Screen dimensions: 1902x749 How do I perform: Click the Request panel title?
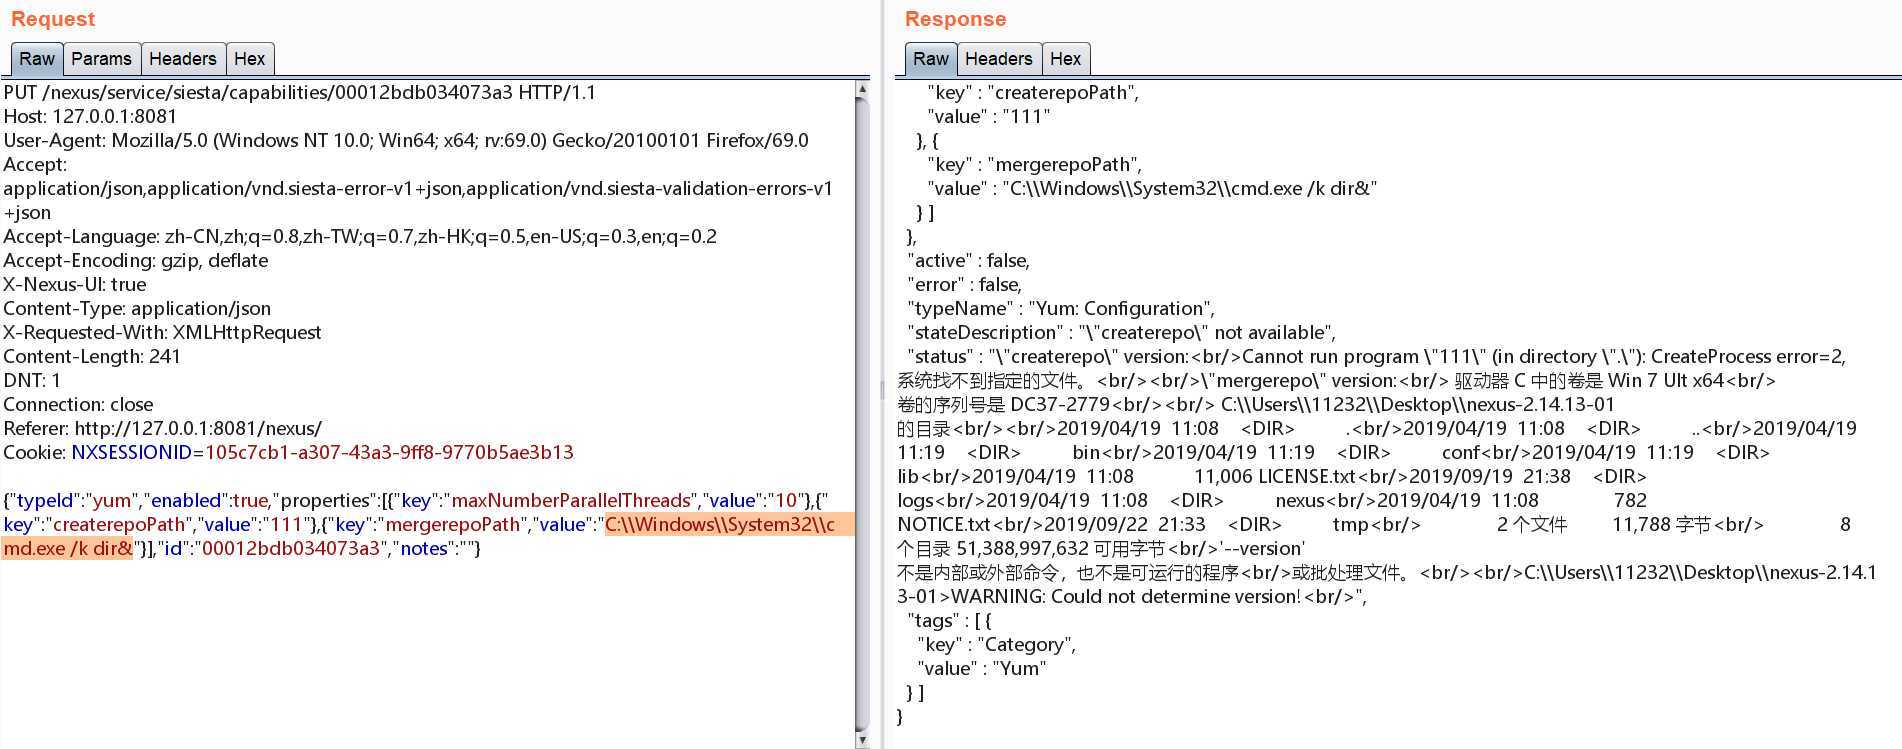pos(53,19)
